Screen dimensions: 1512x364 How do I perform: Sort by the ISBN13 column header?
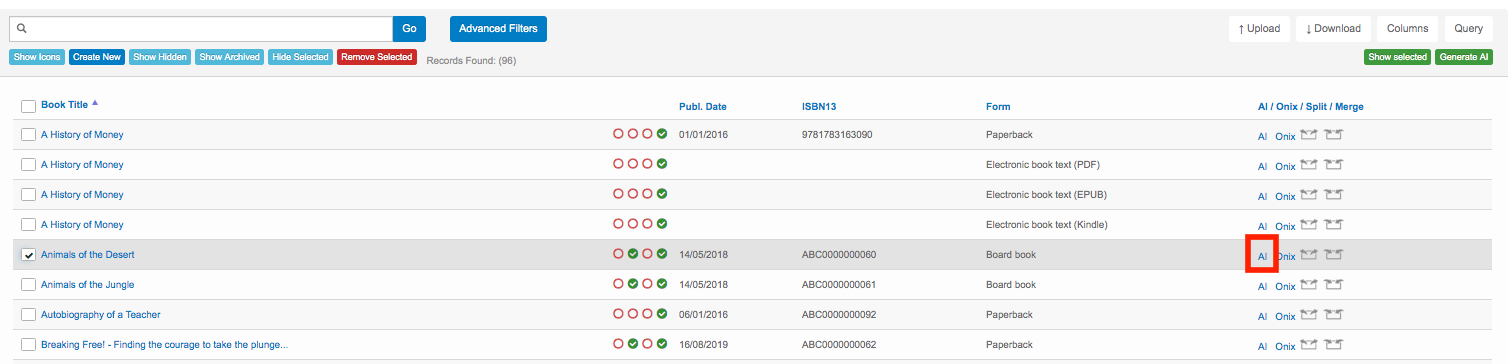(x=818, y=107)
